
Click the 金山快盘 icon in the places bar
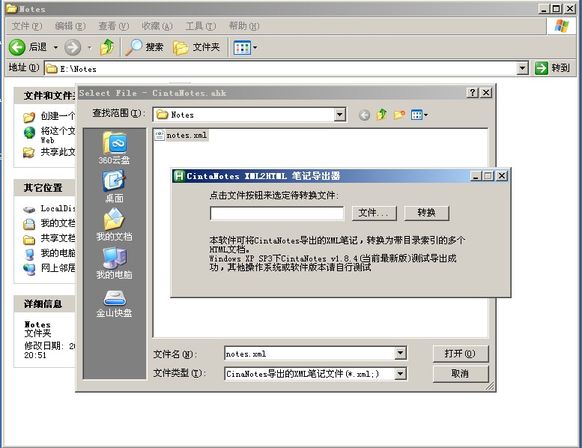click(114, 303)
